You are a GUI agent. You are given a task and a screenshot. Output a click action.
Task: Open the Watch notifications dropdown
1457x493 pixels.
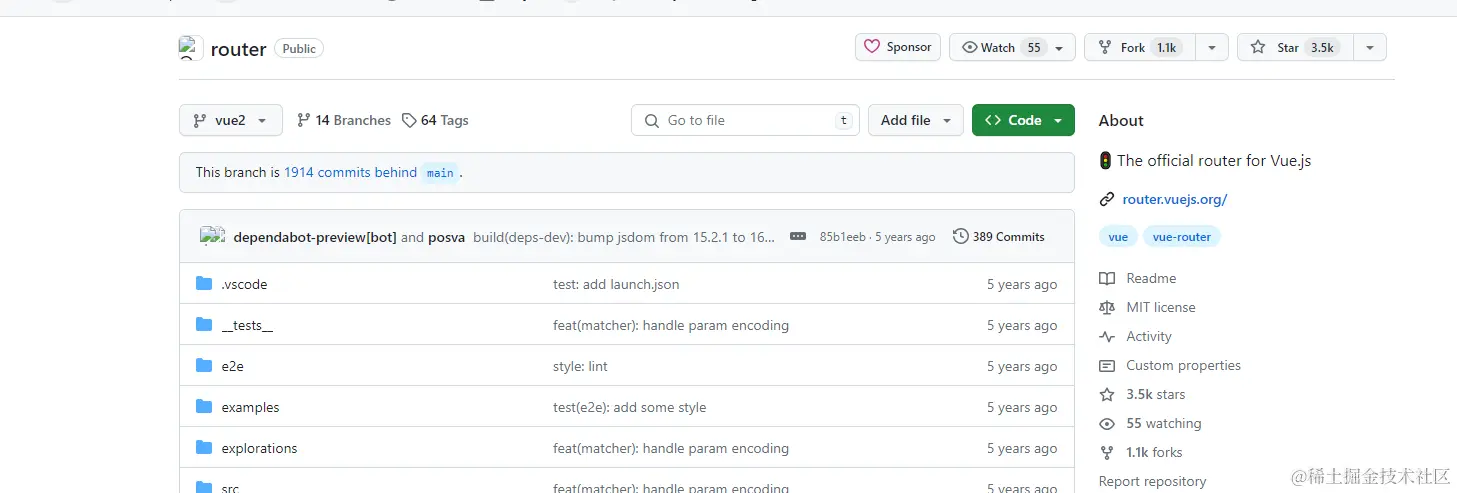point(1012,47)
